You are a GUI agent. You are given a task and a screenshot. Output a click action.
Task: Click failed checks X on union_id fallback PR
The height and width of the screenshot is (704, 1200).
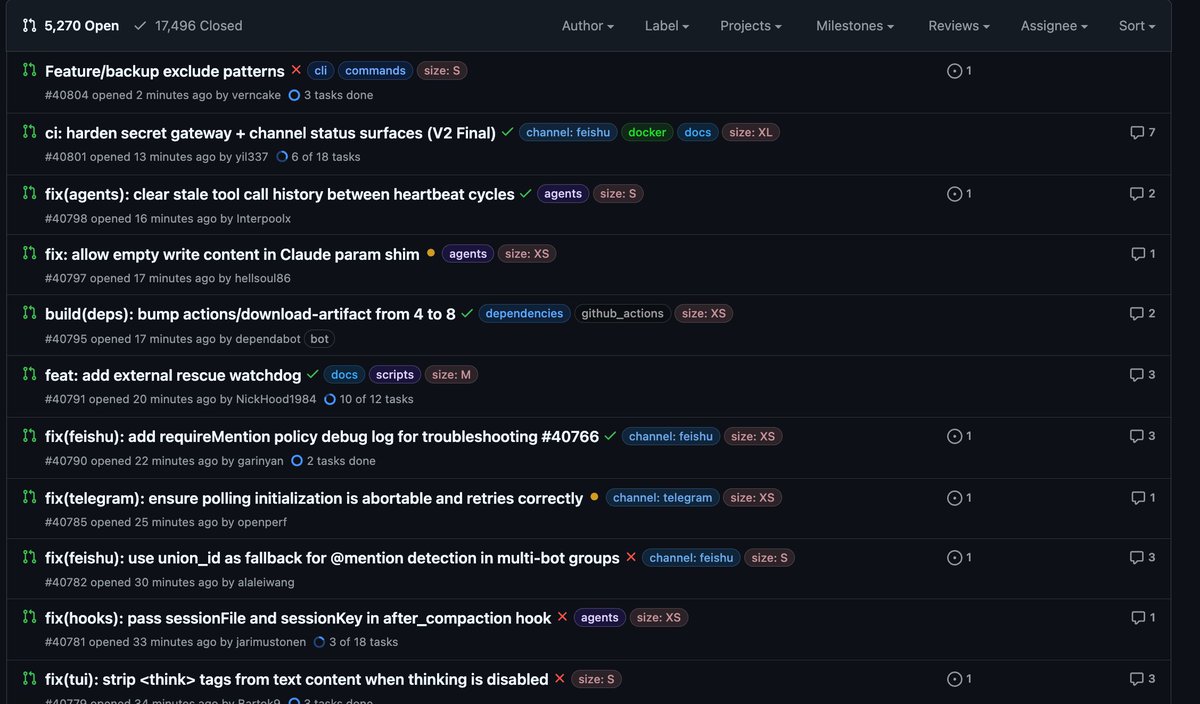coord(631,557)
